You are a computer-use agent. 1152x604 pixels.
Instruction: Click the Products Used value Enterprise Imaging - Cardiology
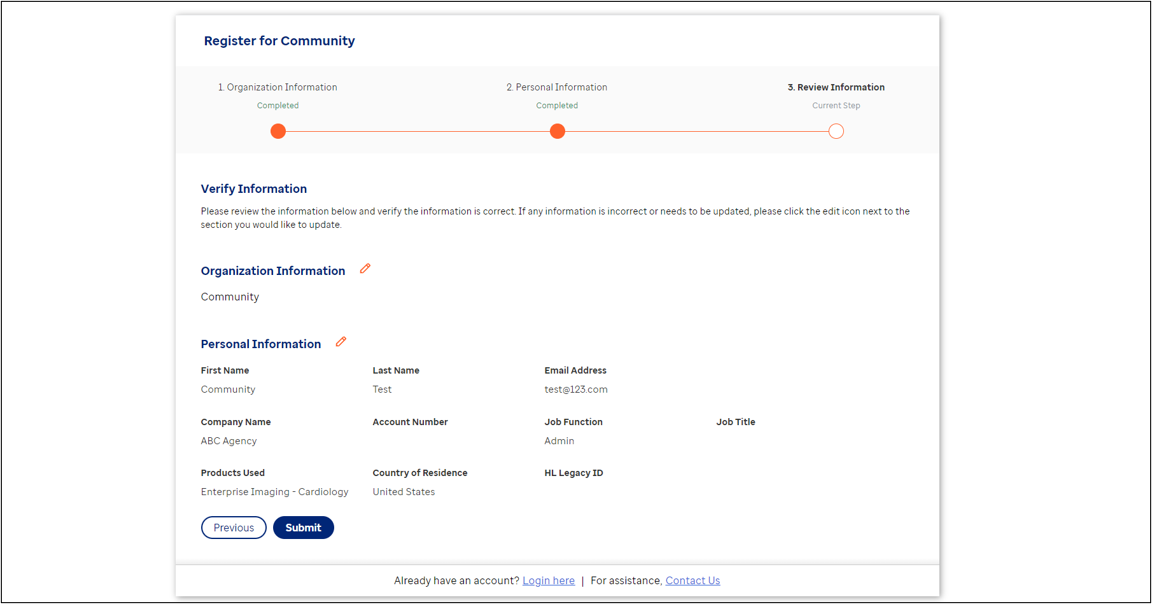pos(274,491)
